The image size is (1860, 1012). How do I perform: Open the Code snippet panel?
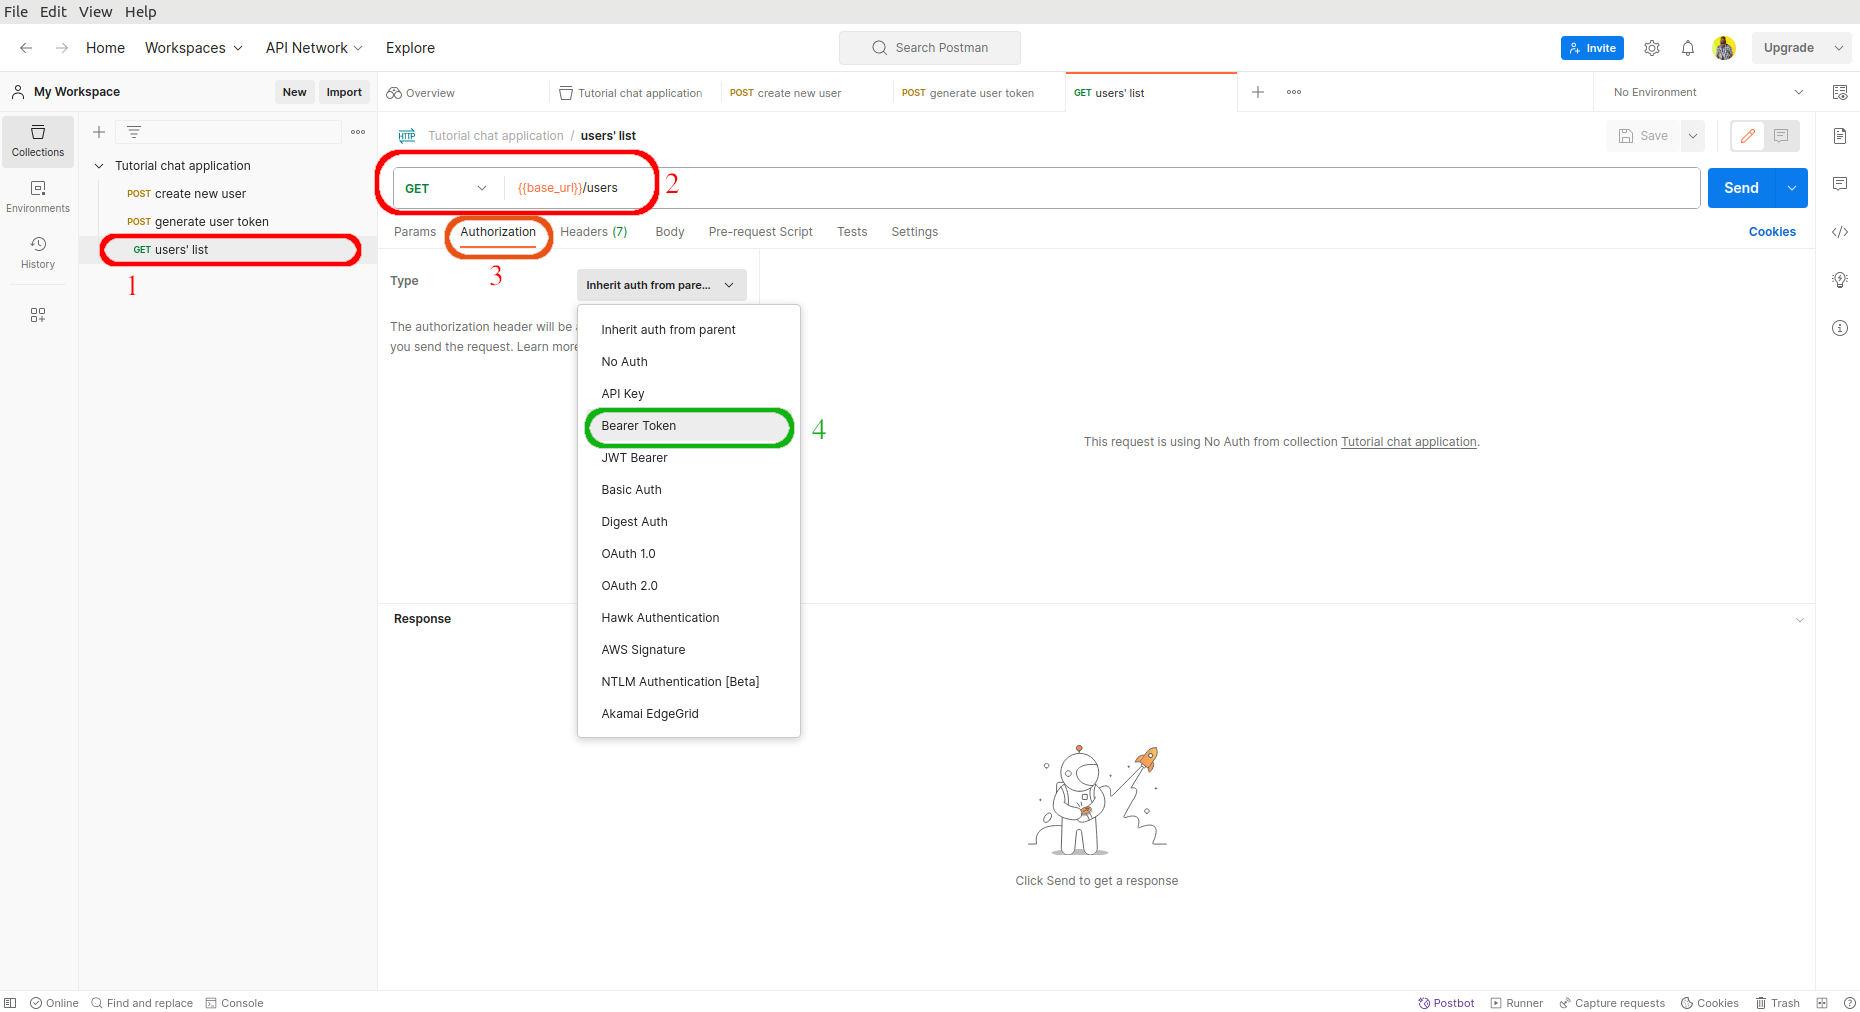coord(1840,232)
